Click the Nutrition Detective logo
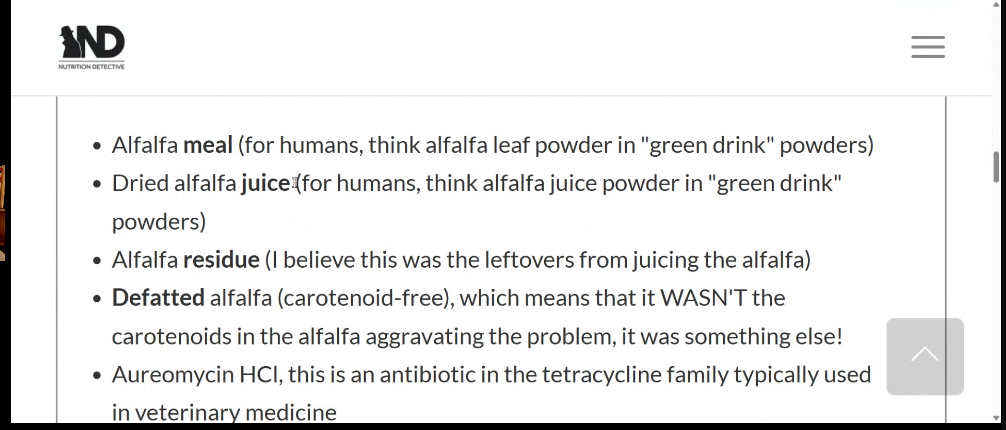Image resolution: width=1006 pixels, height=430 pixels. tap(92, 47)
